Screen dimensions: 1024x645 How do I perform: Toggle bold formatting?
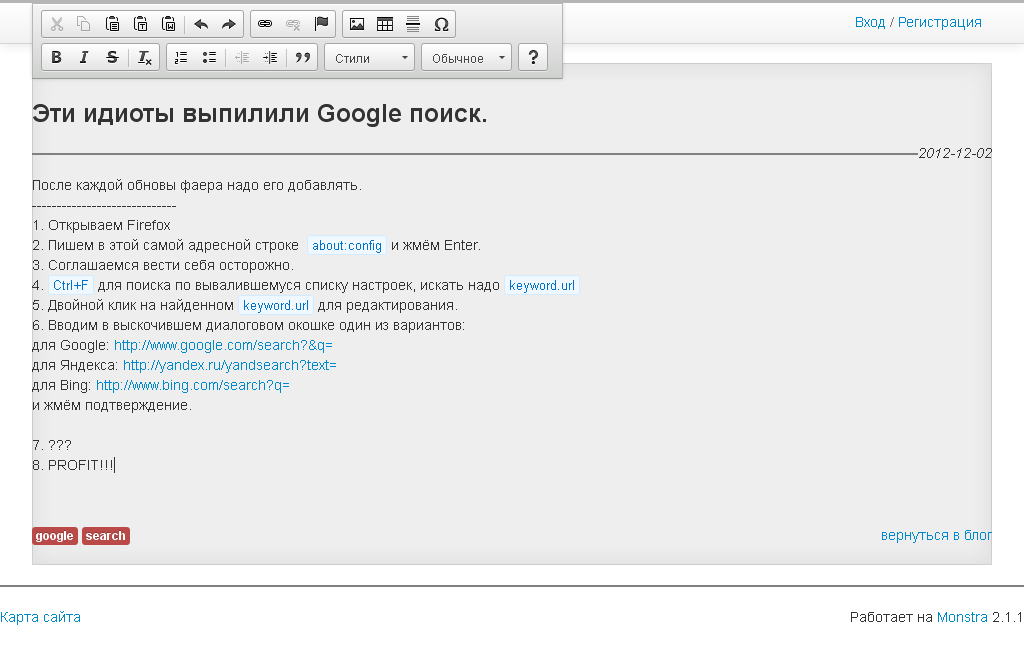pos(57,58)
